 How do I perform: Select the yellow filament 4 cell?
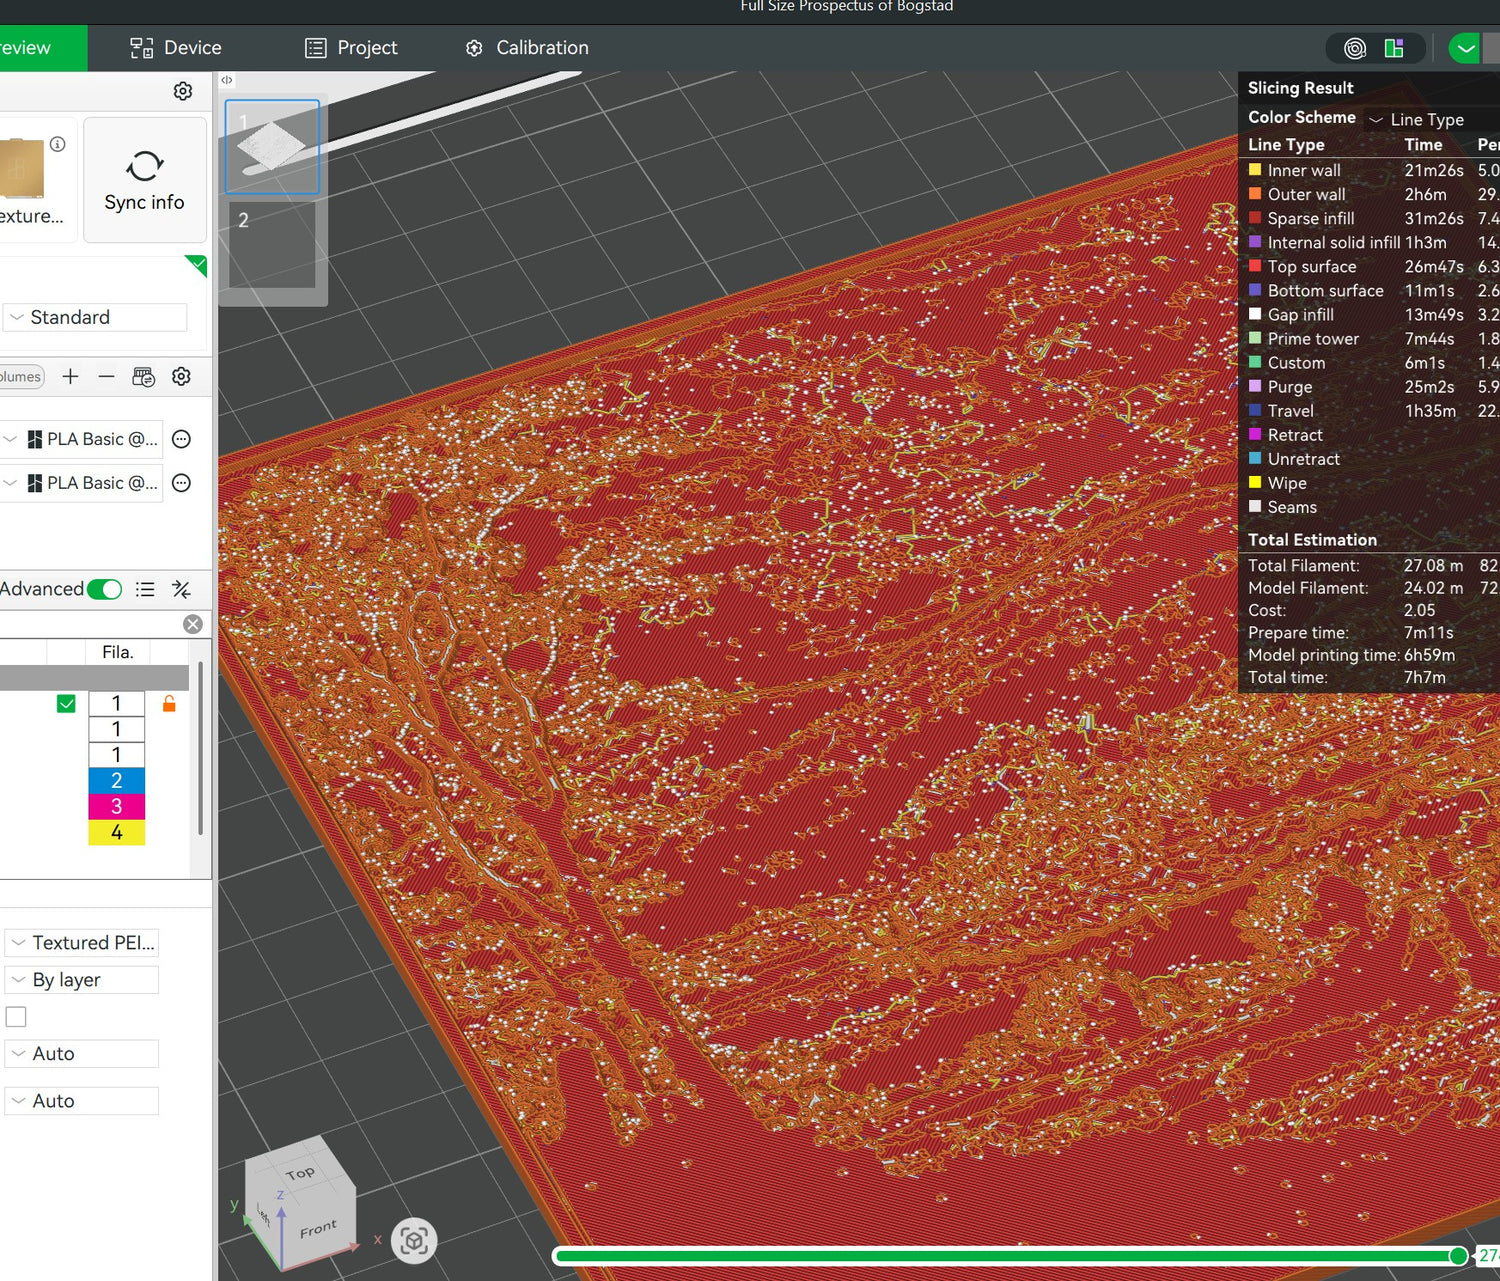[x=117, y=833]
